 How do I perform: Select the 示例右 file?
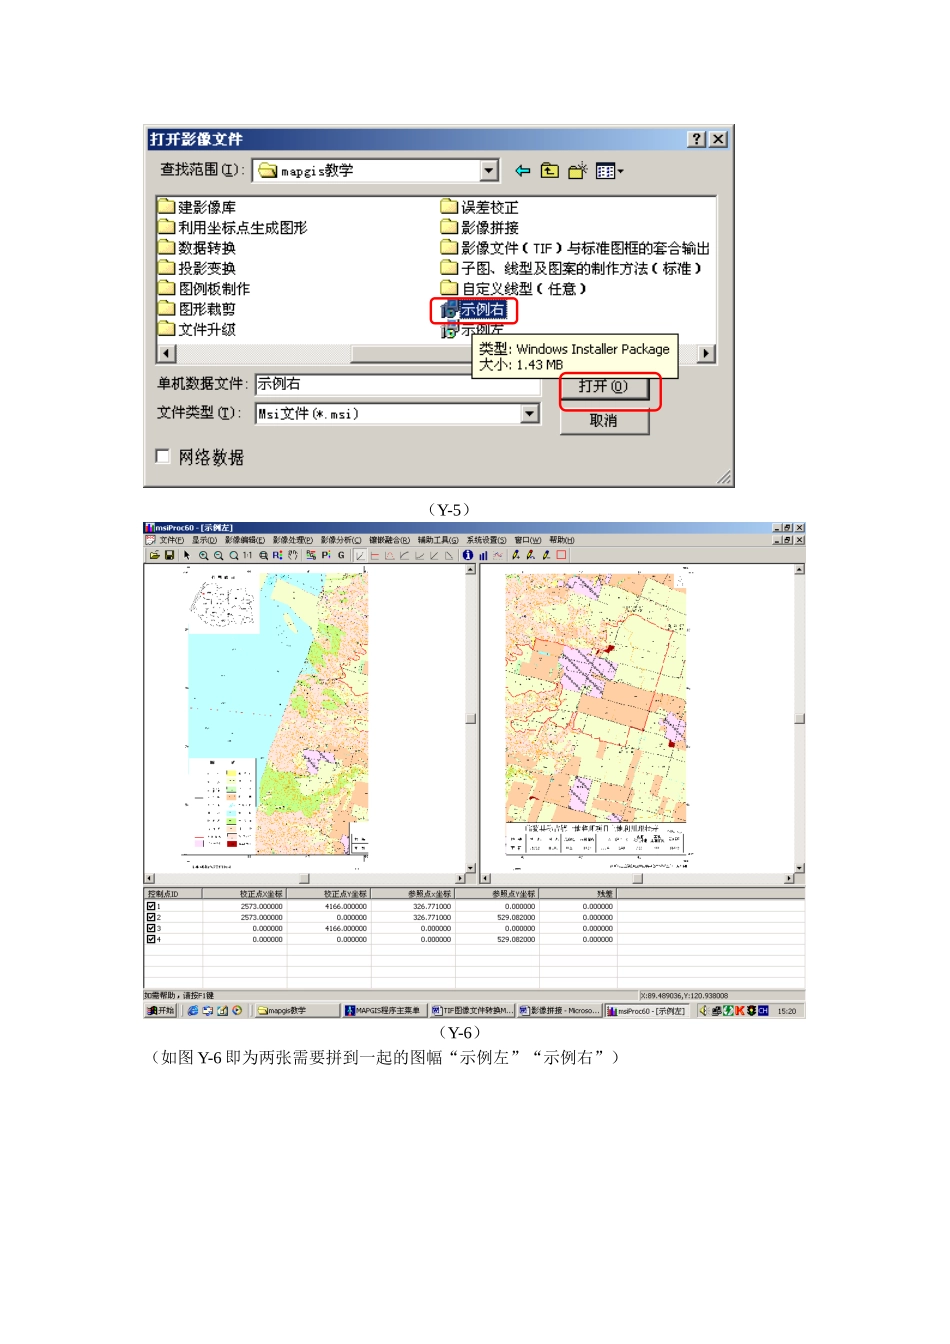point(473,310)
